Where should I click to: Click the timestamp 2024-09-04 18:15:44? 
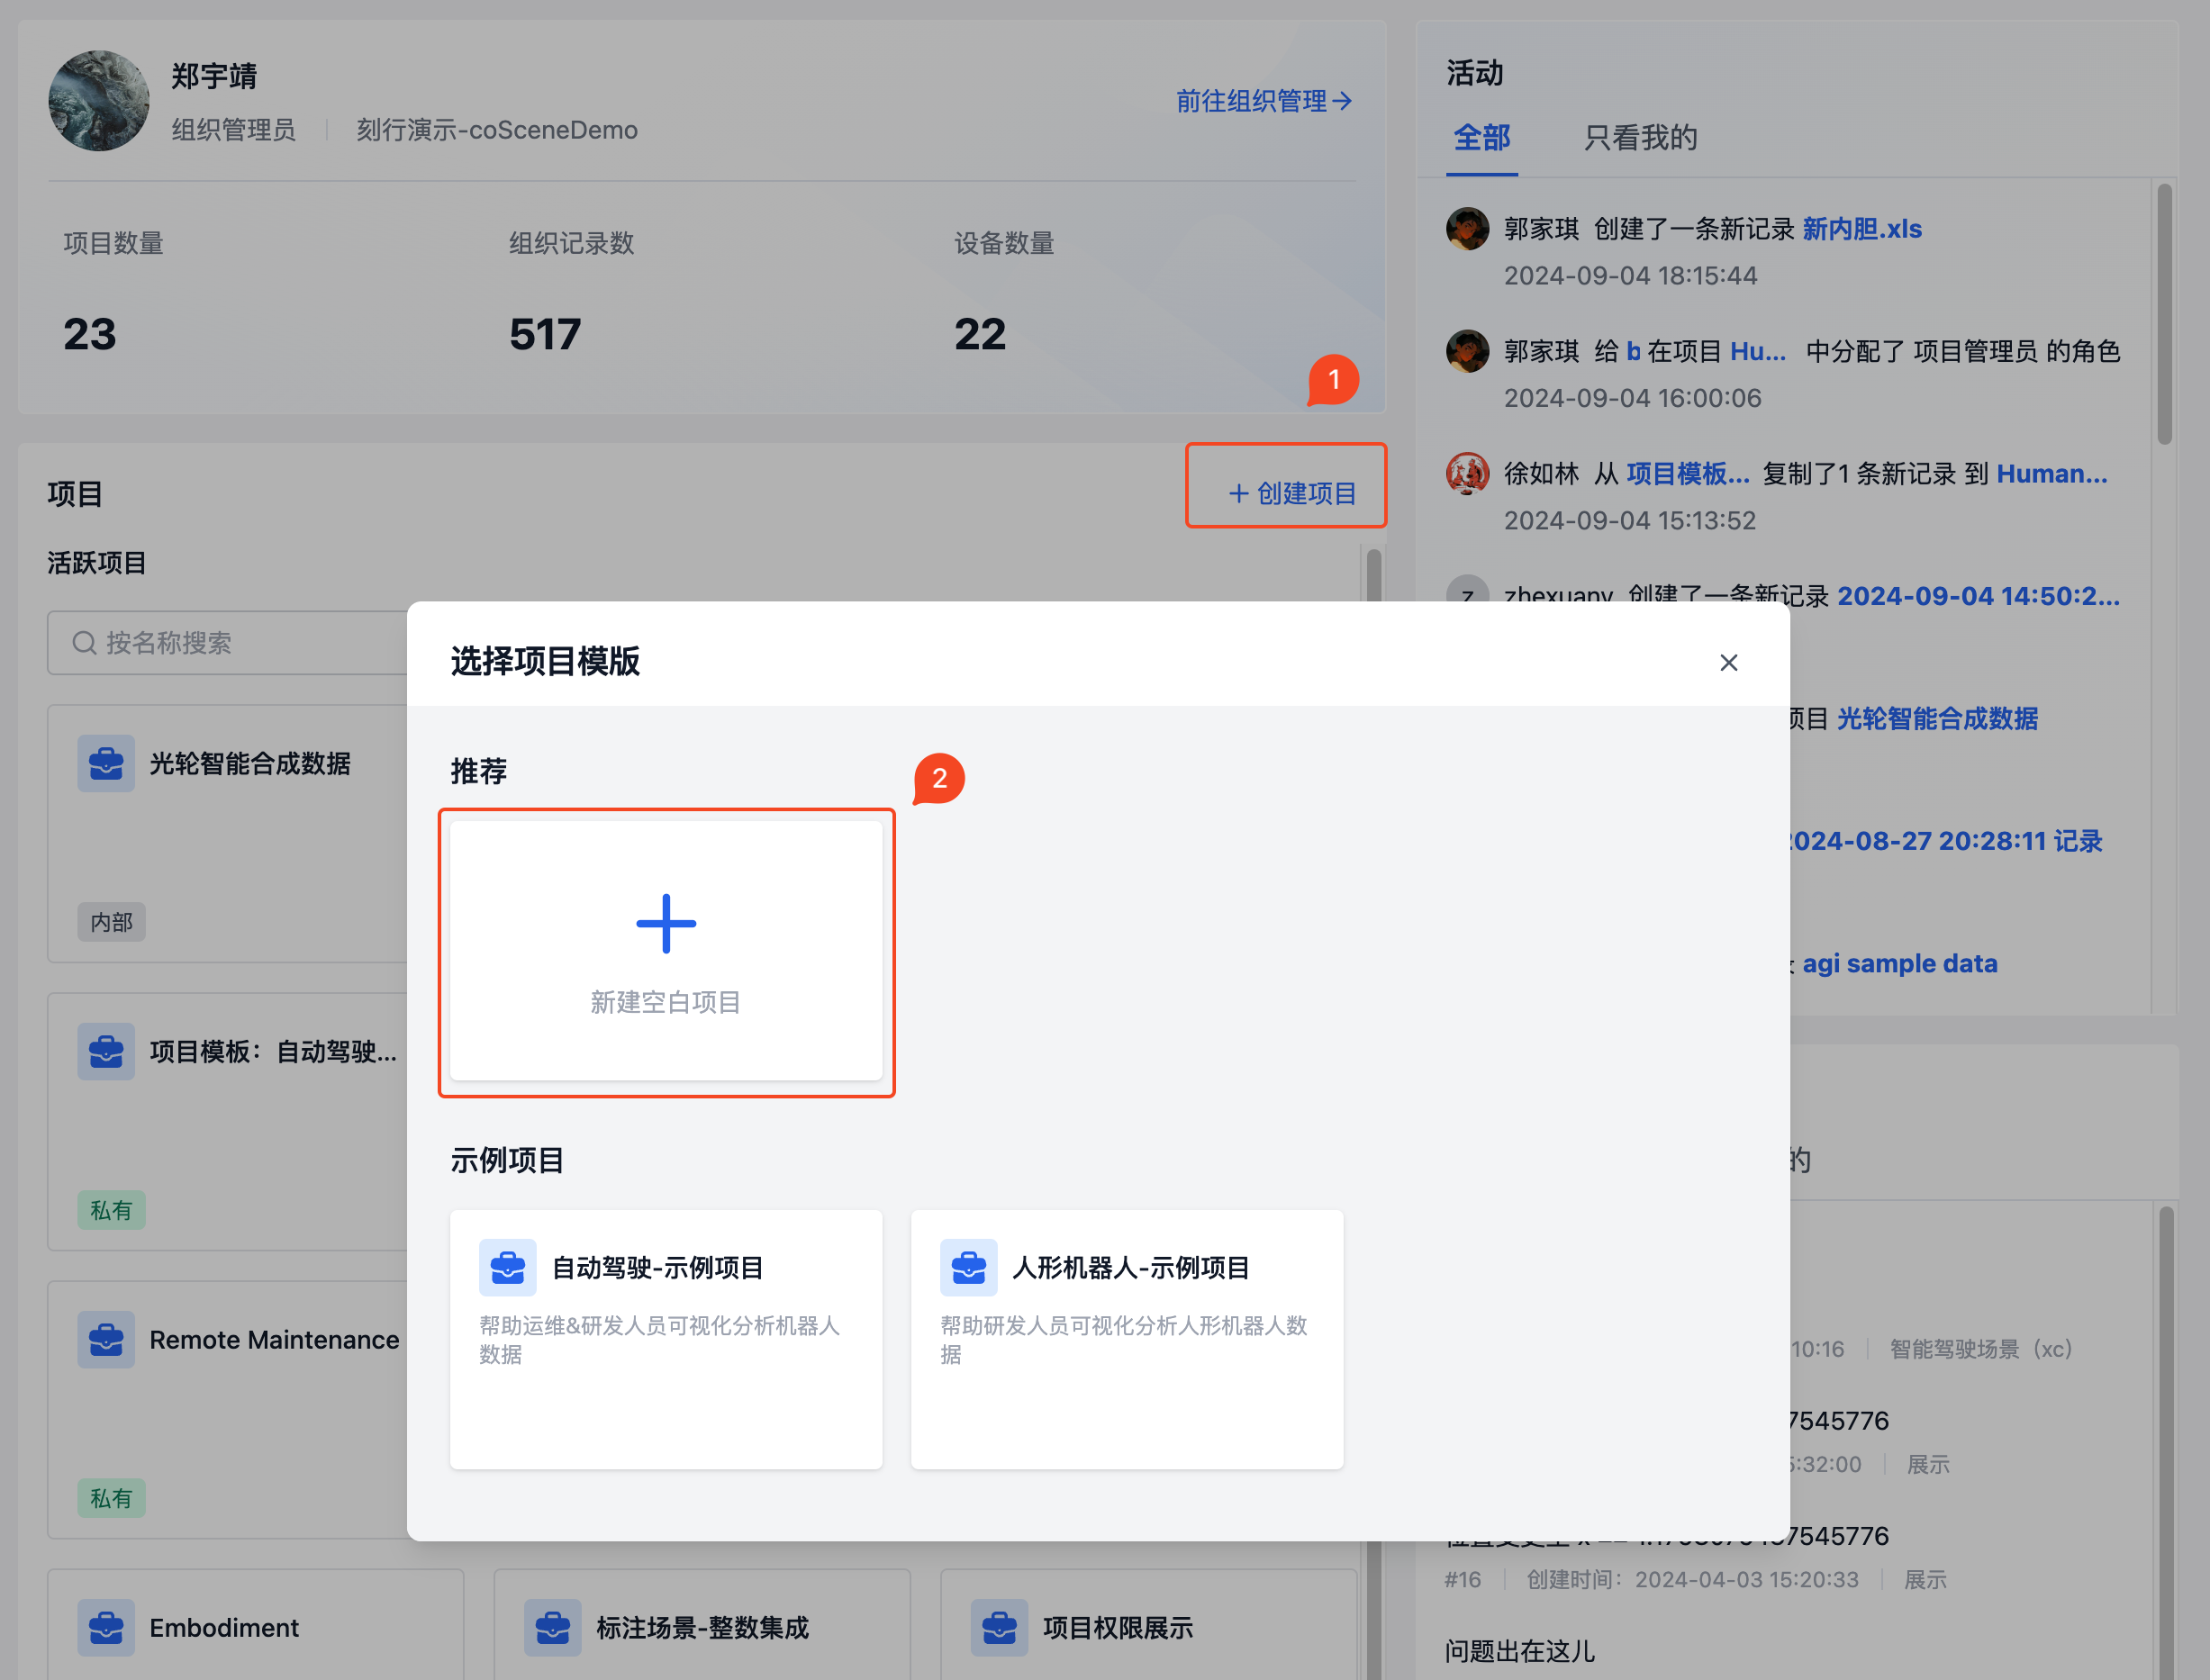click(1630, 276)
